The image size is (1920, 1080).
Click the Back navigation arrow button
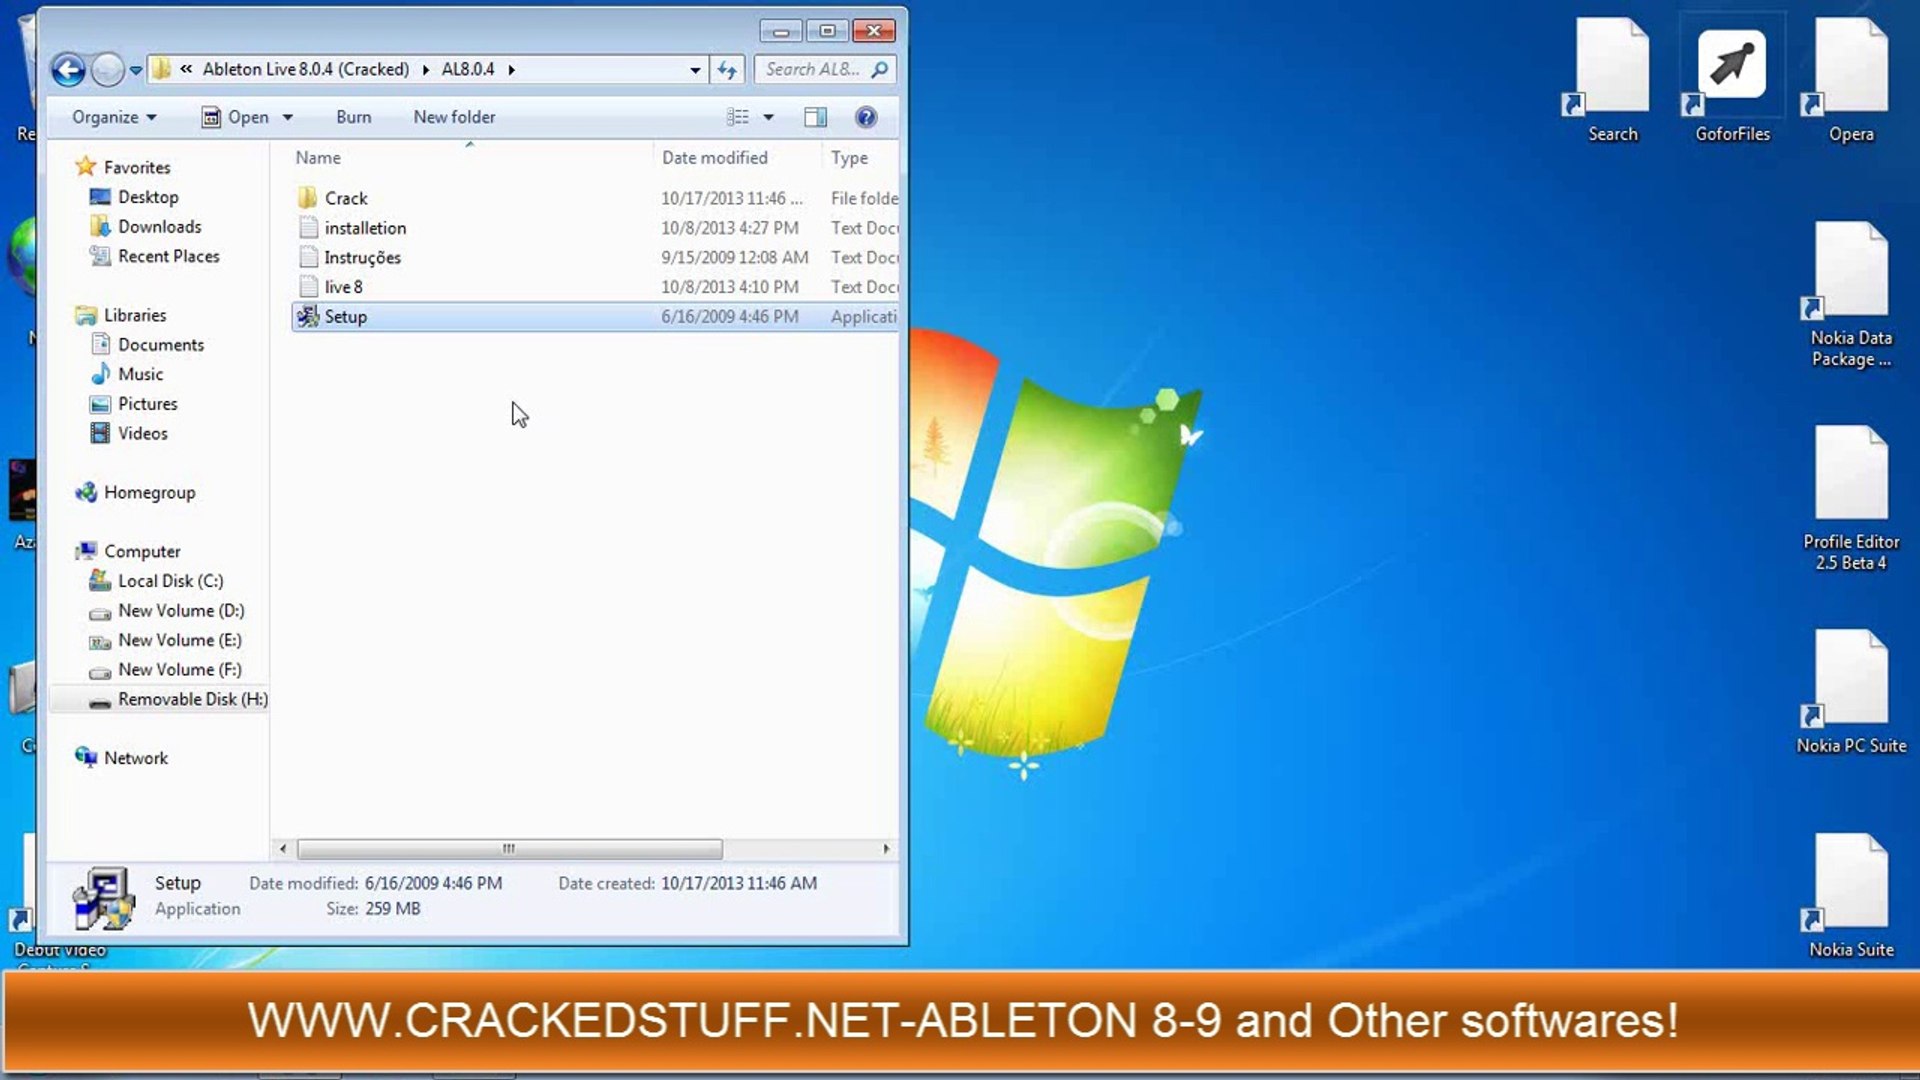point(68,70)
